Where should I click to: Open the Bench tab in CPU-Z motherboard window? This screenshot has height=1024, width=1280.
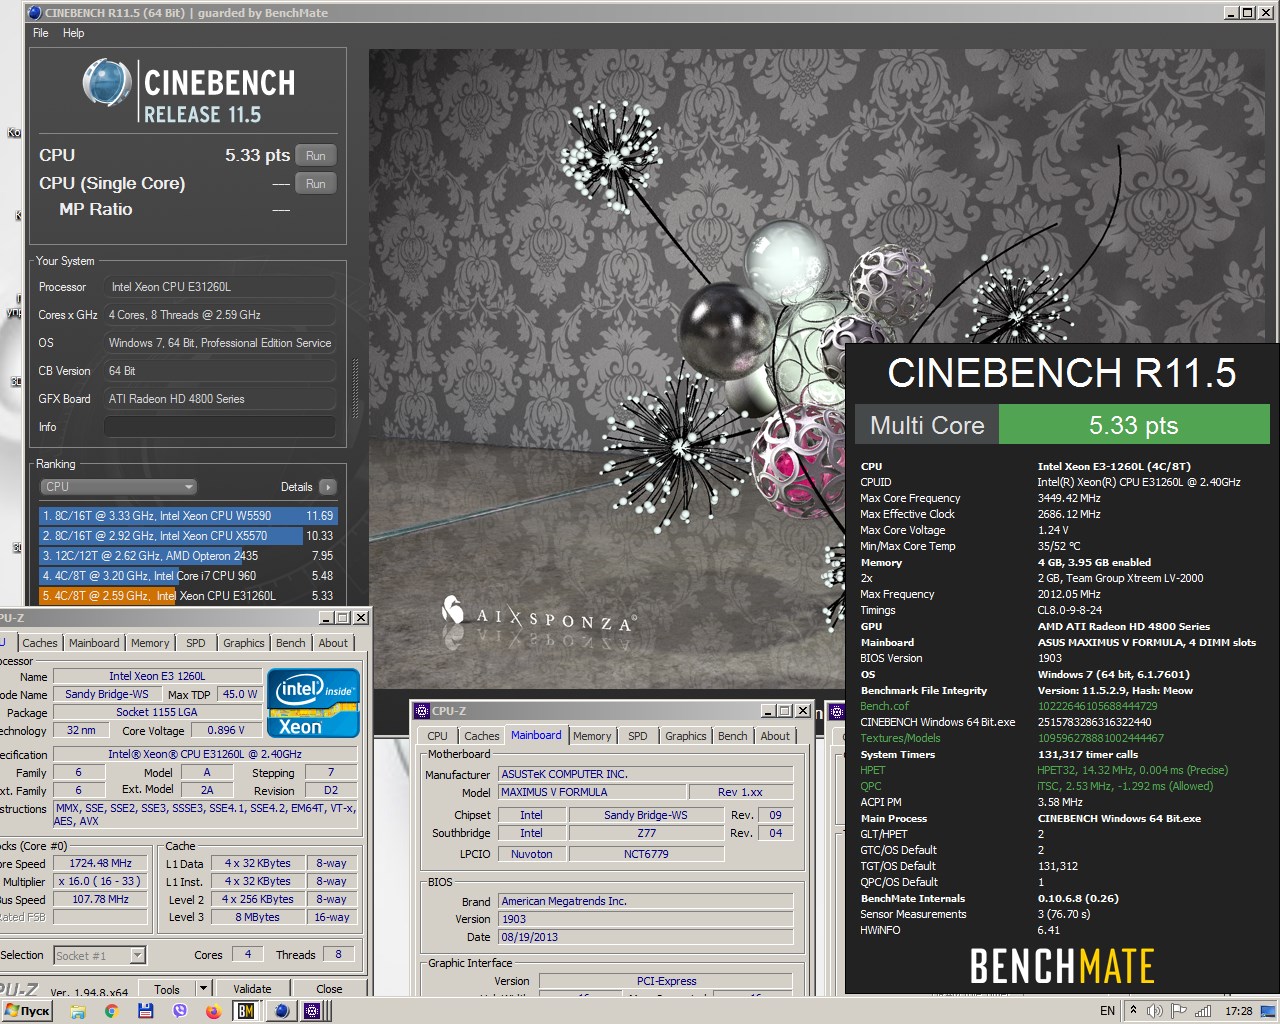coord(733,736)
